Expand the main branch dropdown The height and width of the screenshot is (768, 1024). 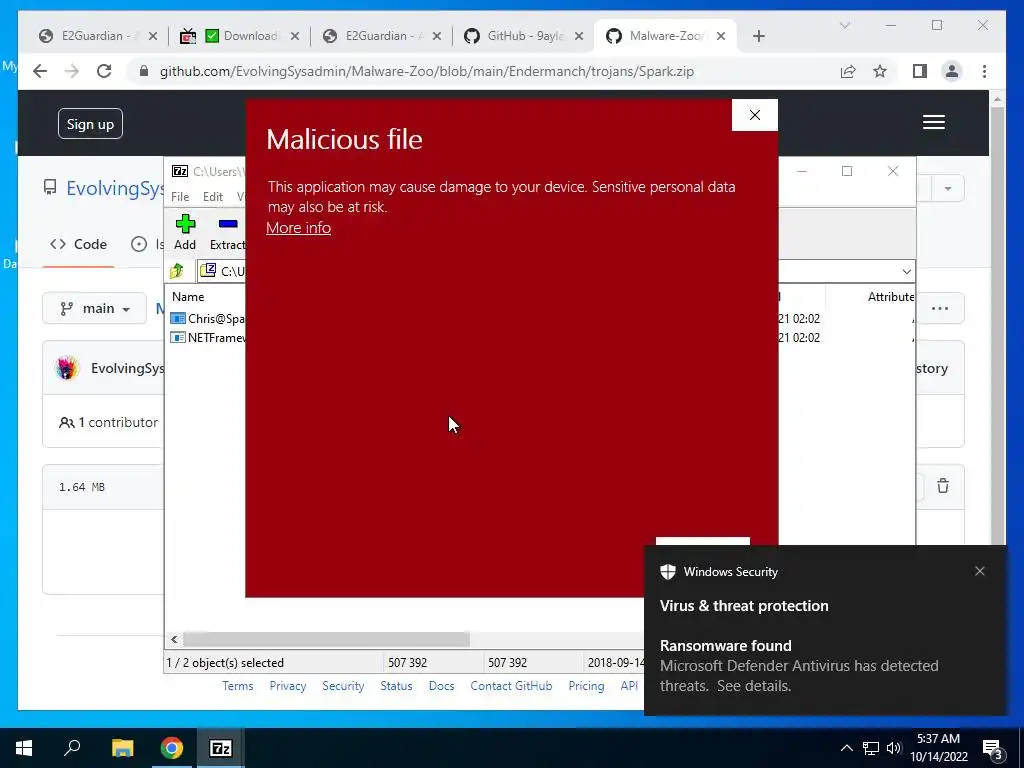point(95,308)
